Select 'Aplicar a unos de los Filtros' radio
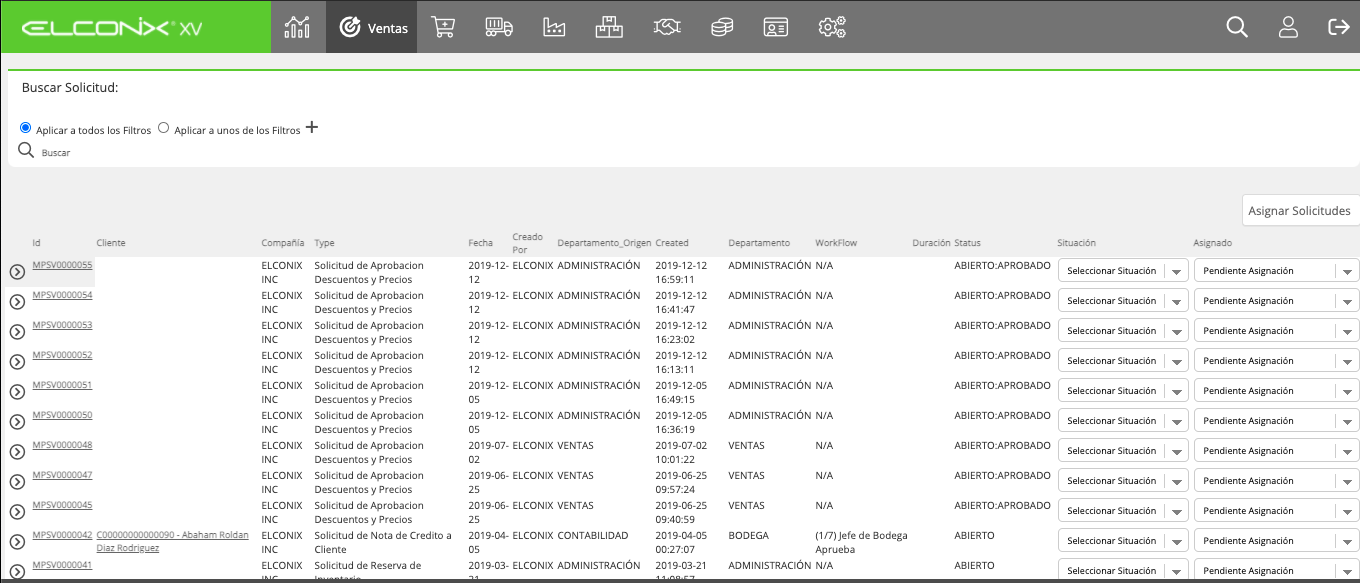This screenshot has height=583, width=1360. [x=164, y=128]
